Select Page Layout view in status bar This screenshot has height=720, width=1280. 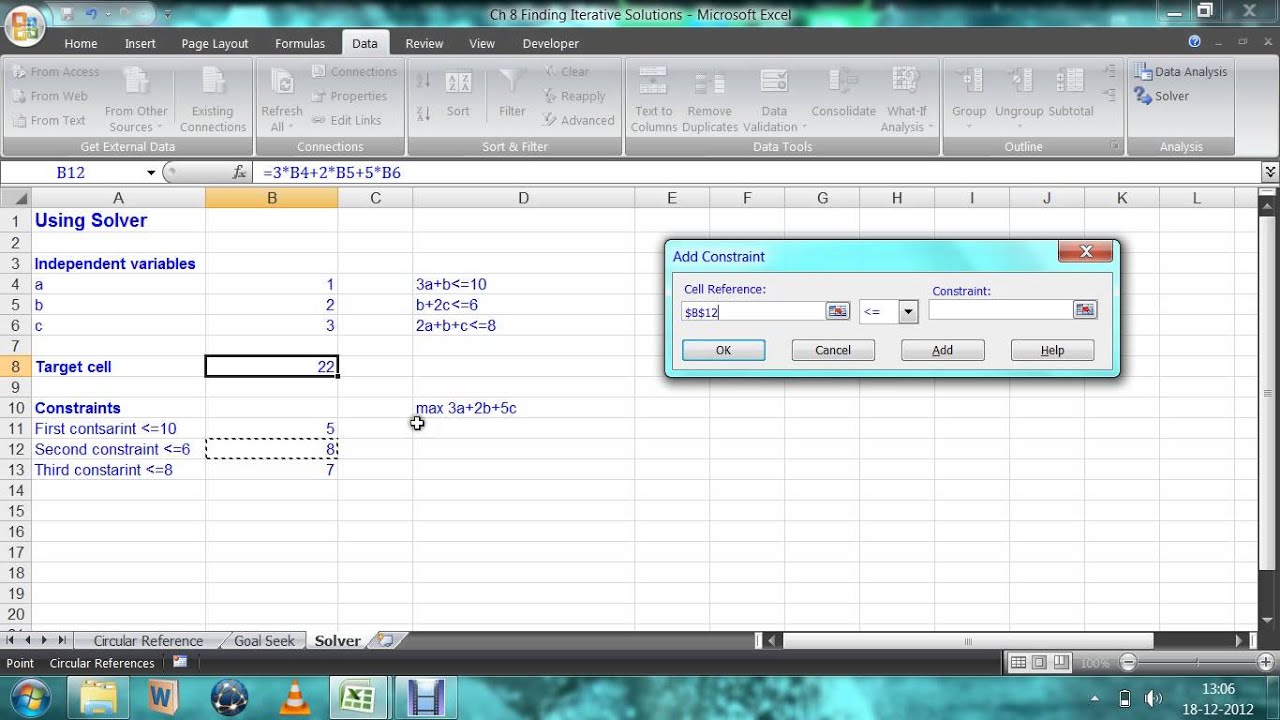pyautogui.click(x=1039, y=663)
